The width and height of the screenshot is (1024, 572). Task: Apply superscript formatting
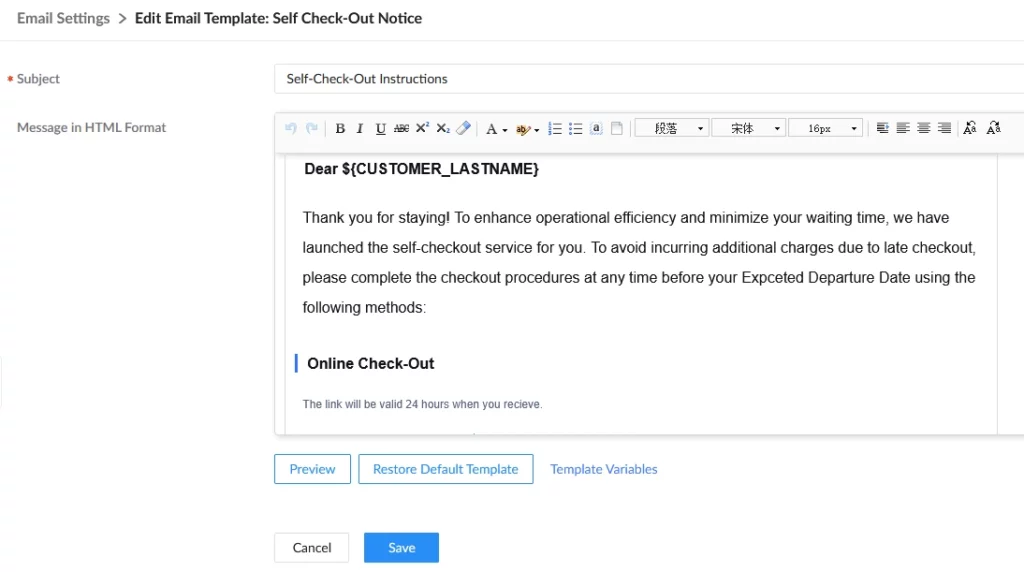coord(423,128)
